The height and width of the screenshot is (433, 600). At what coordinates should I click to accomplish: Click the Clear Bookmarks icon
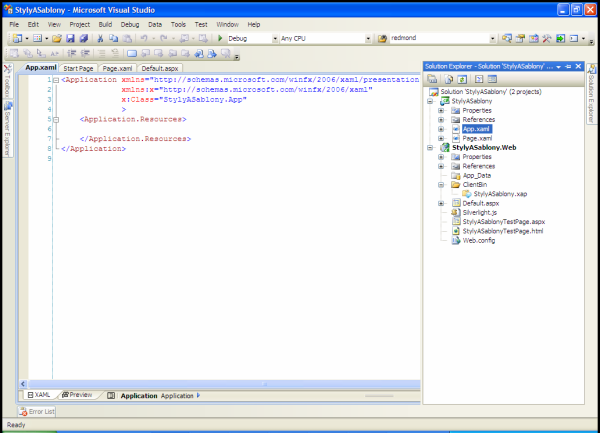click(x=226, y=54)
